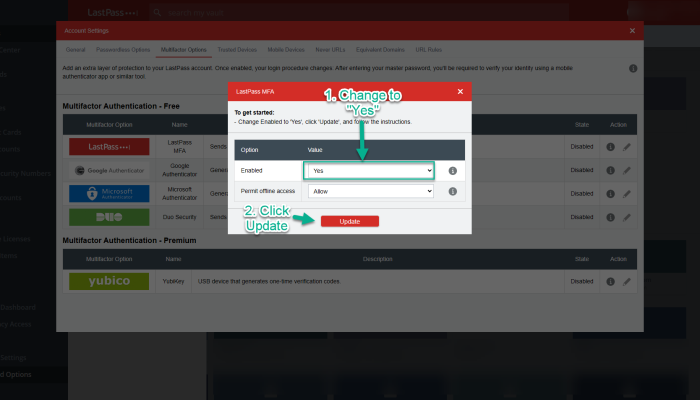The height and width of the screenshot is (400, 700).
Task: Open the Permit offline access dropdown
Action: pos(371,191)
